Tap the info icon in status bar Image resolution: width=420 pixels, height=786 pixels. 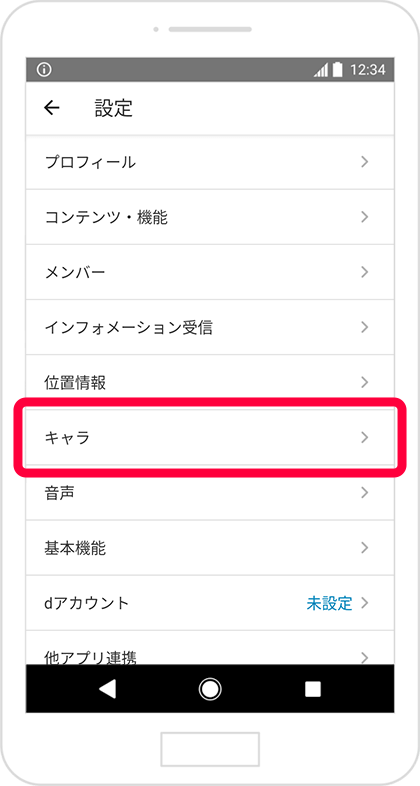point(44,70)
